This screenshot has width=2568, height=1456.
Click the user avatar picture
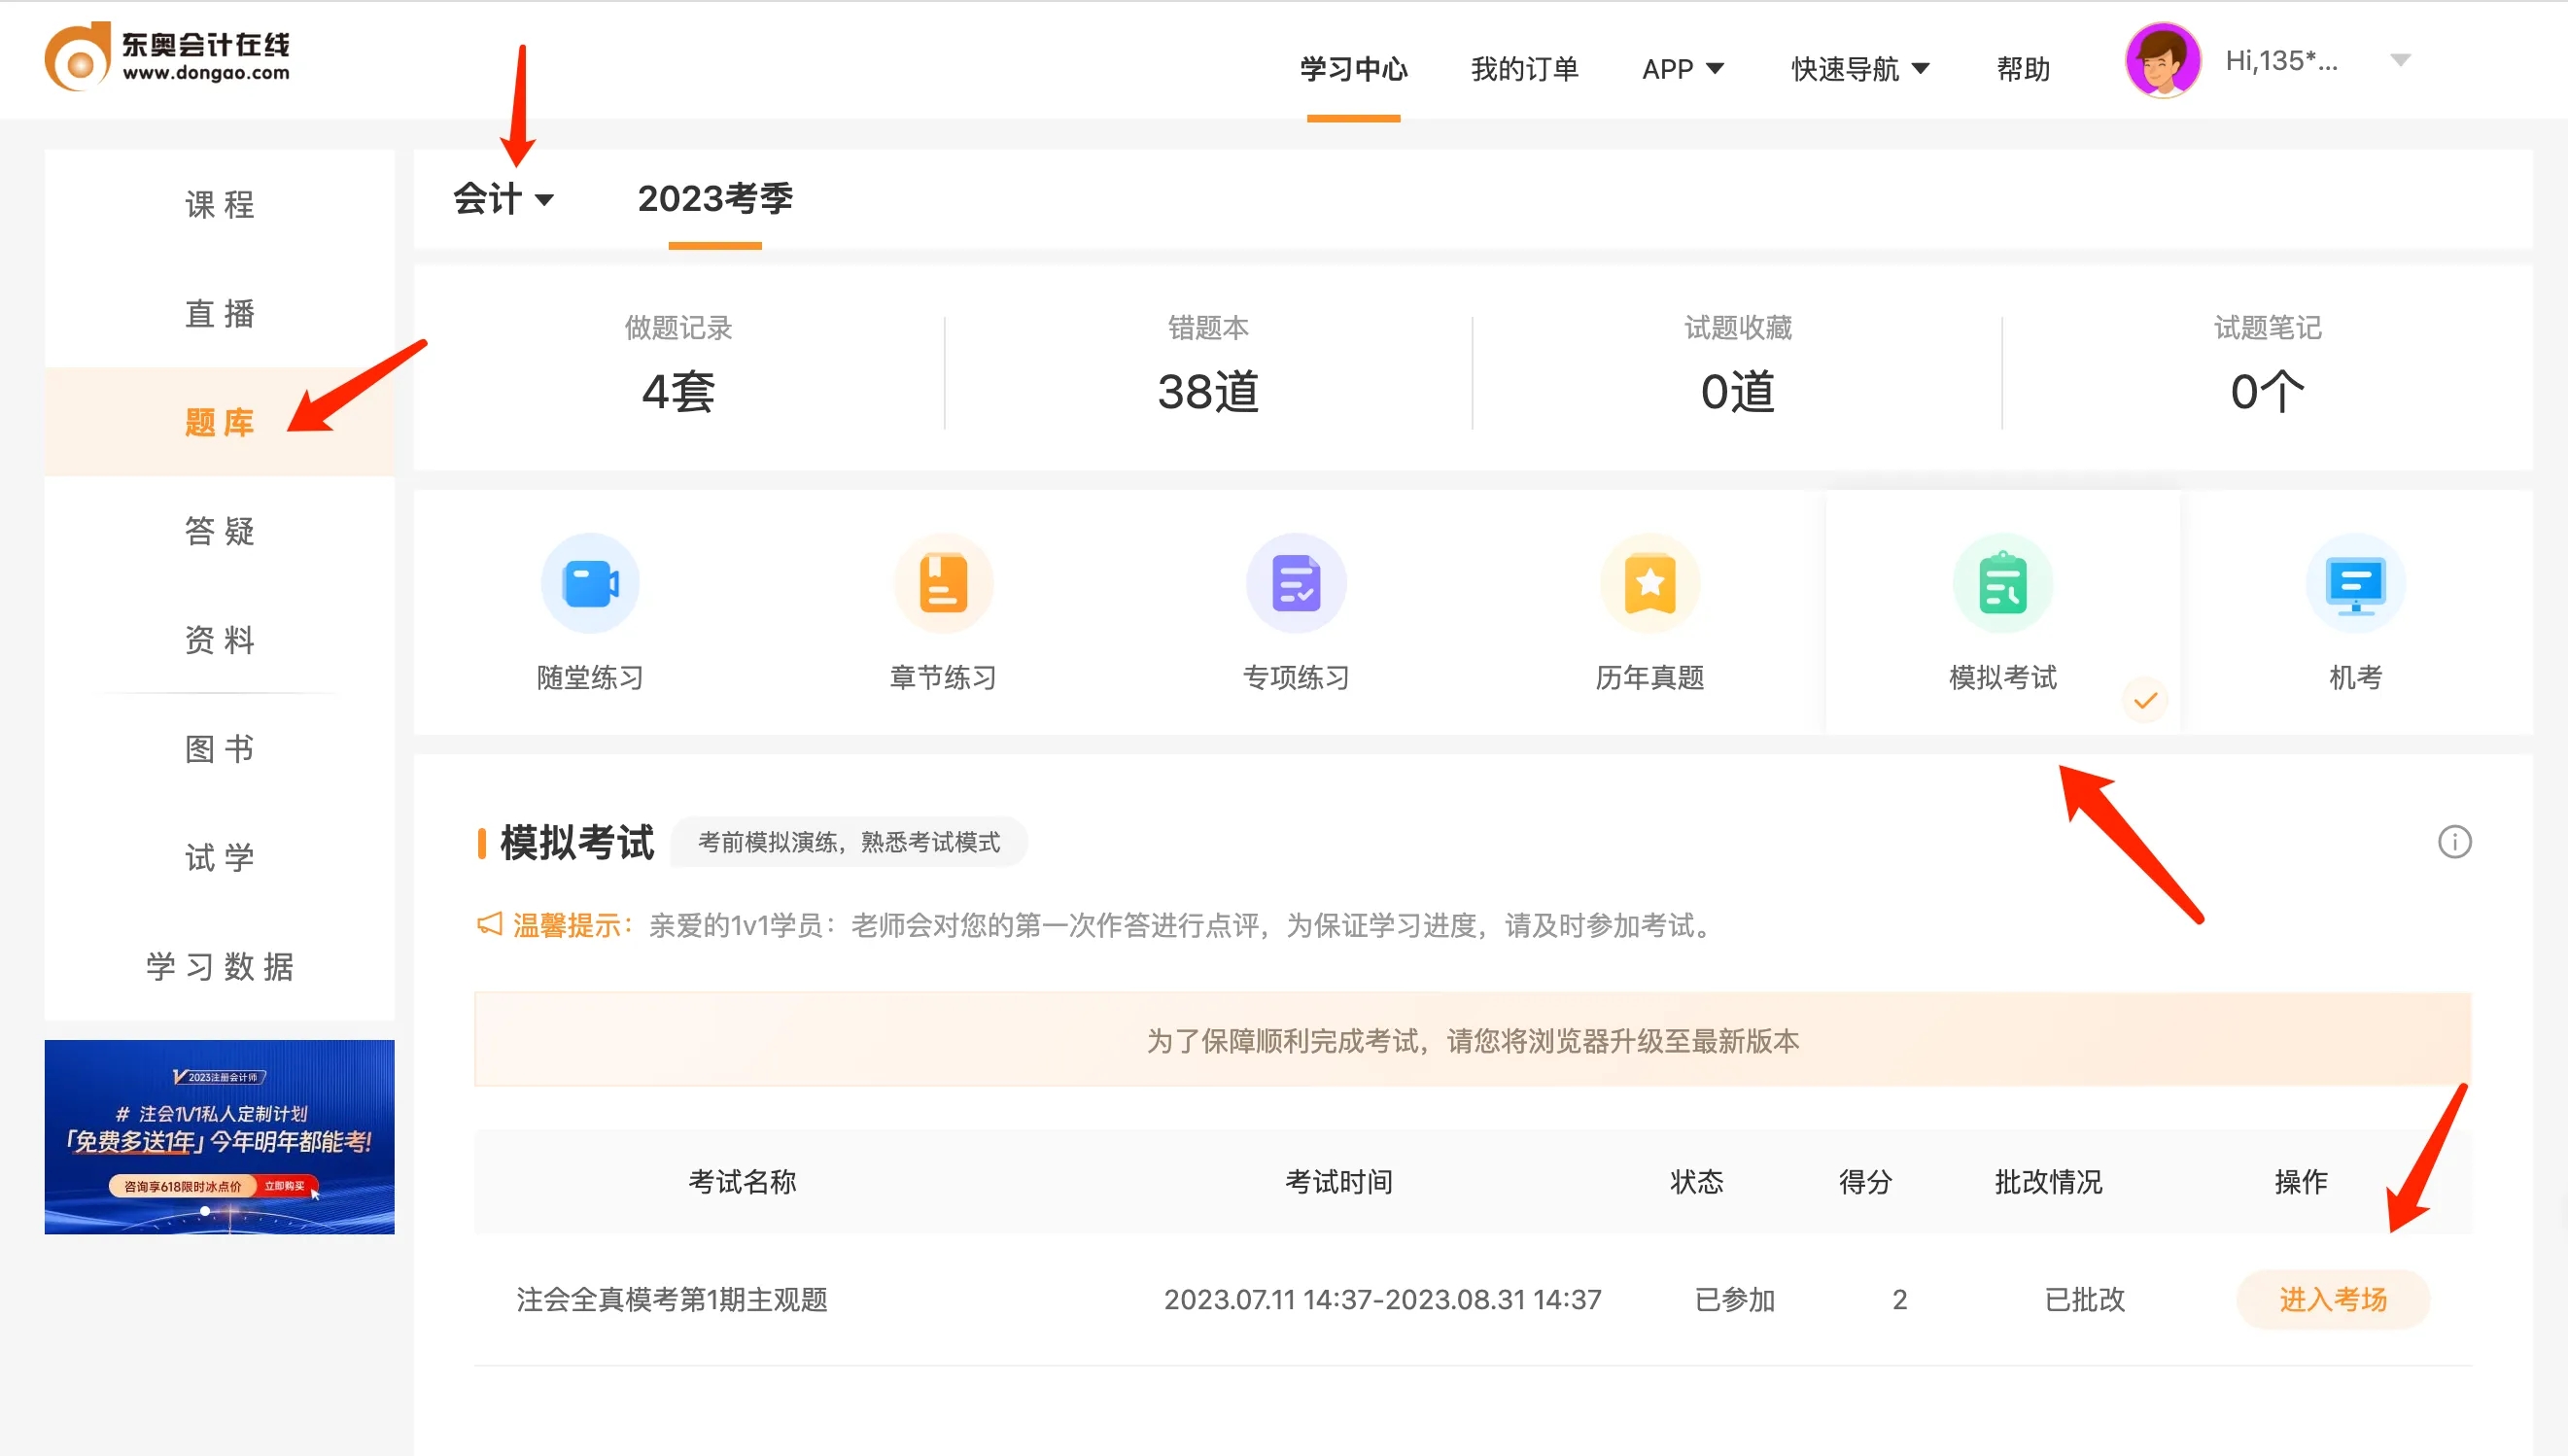(2162, 61)
